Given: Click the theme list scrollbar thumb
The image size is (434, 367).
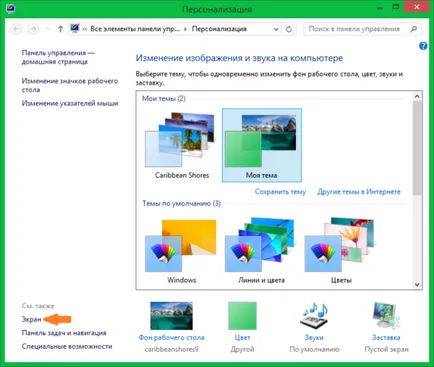Looking at the screenshot, I should tap(417, 148).
